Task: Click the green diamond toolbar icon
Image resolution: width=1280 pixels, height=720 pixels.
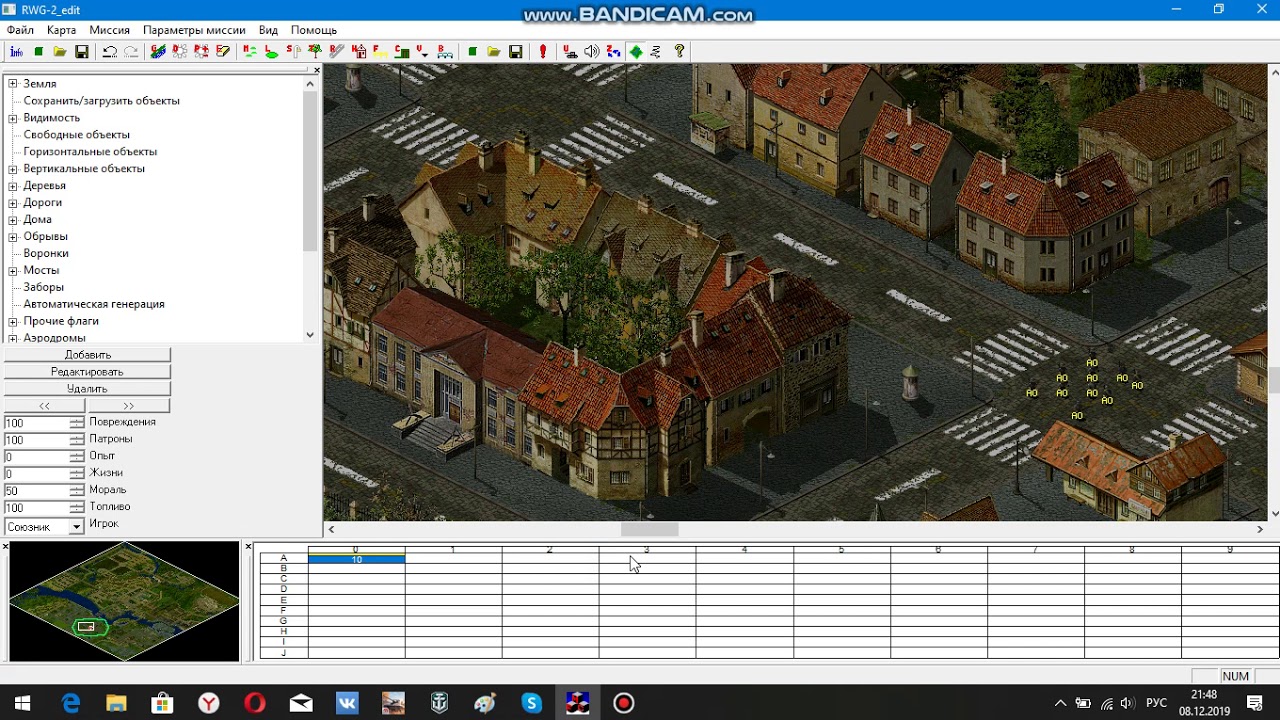Action: tap(635, 52)
